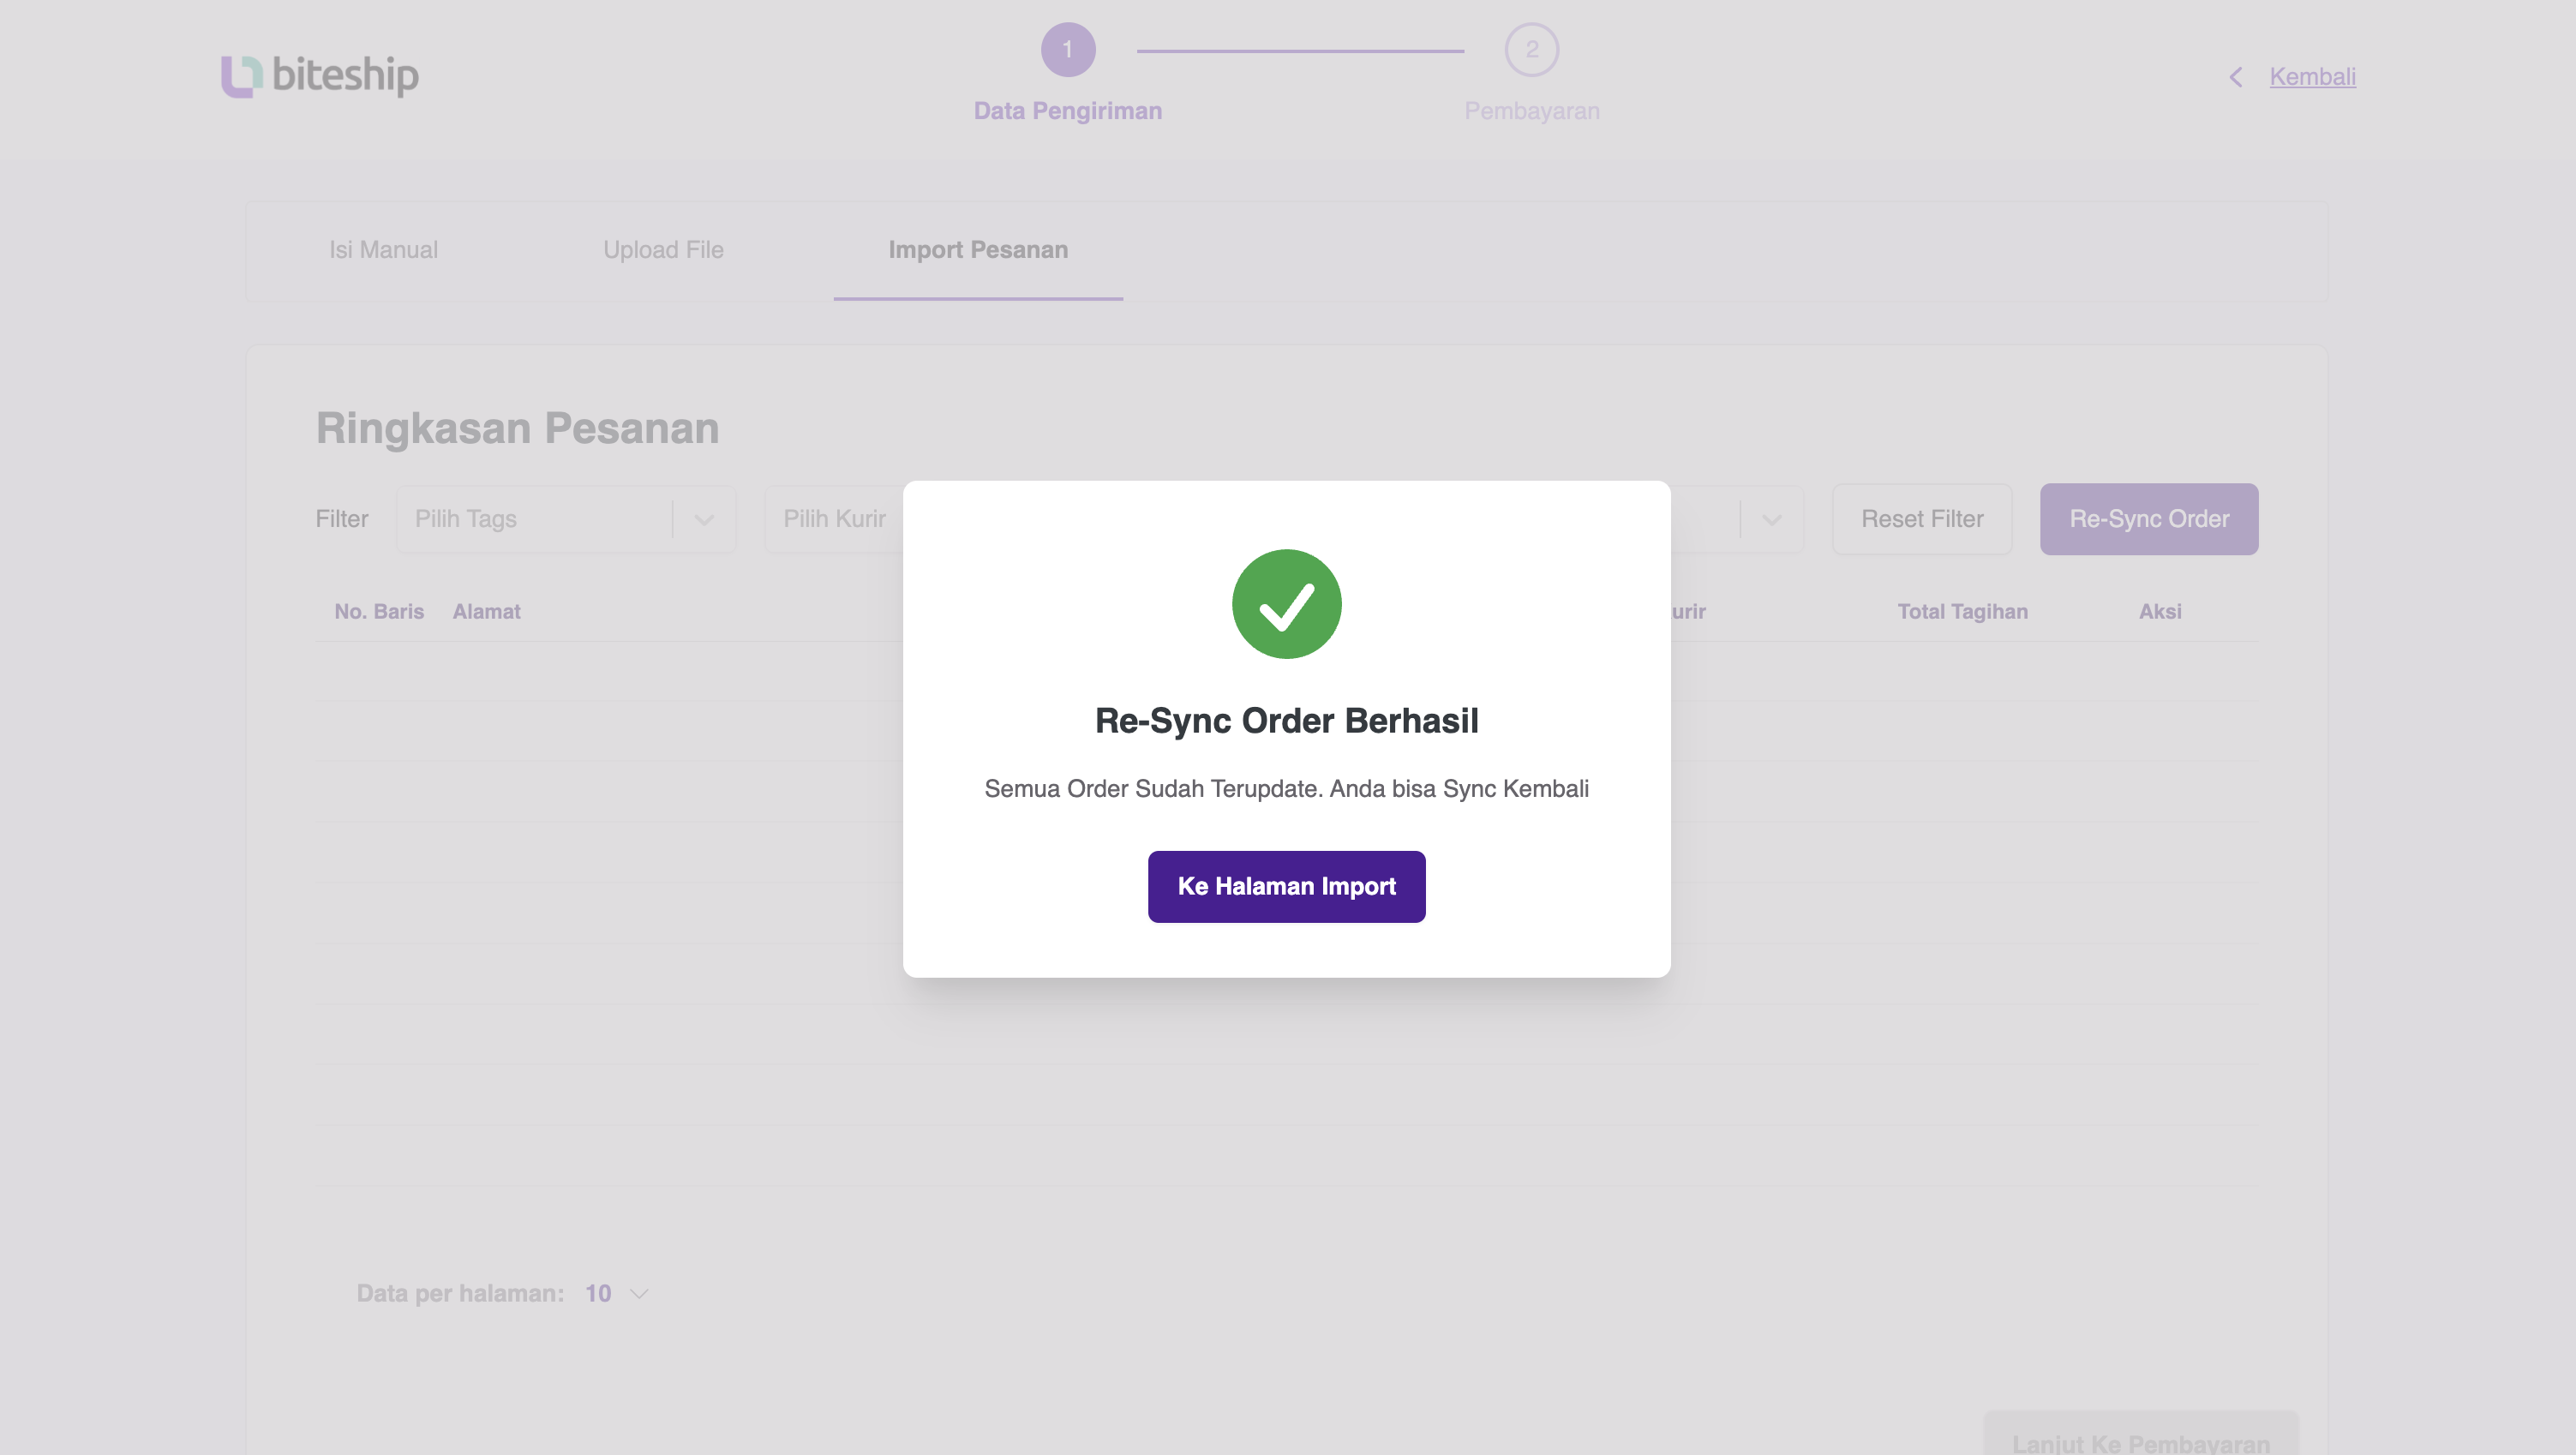Click the Reset Filter button
The width and height of the screenshot is (2576, 1455).
pyautogui.click(x=1921, y=519)
